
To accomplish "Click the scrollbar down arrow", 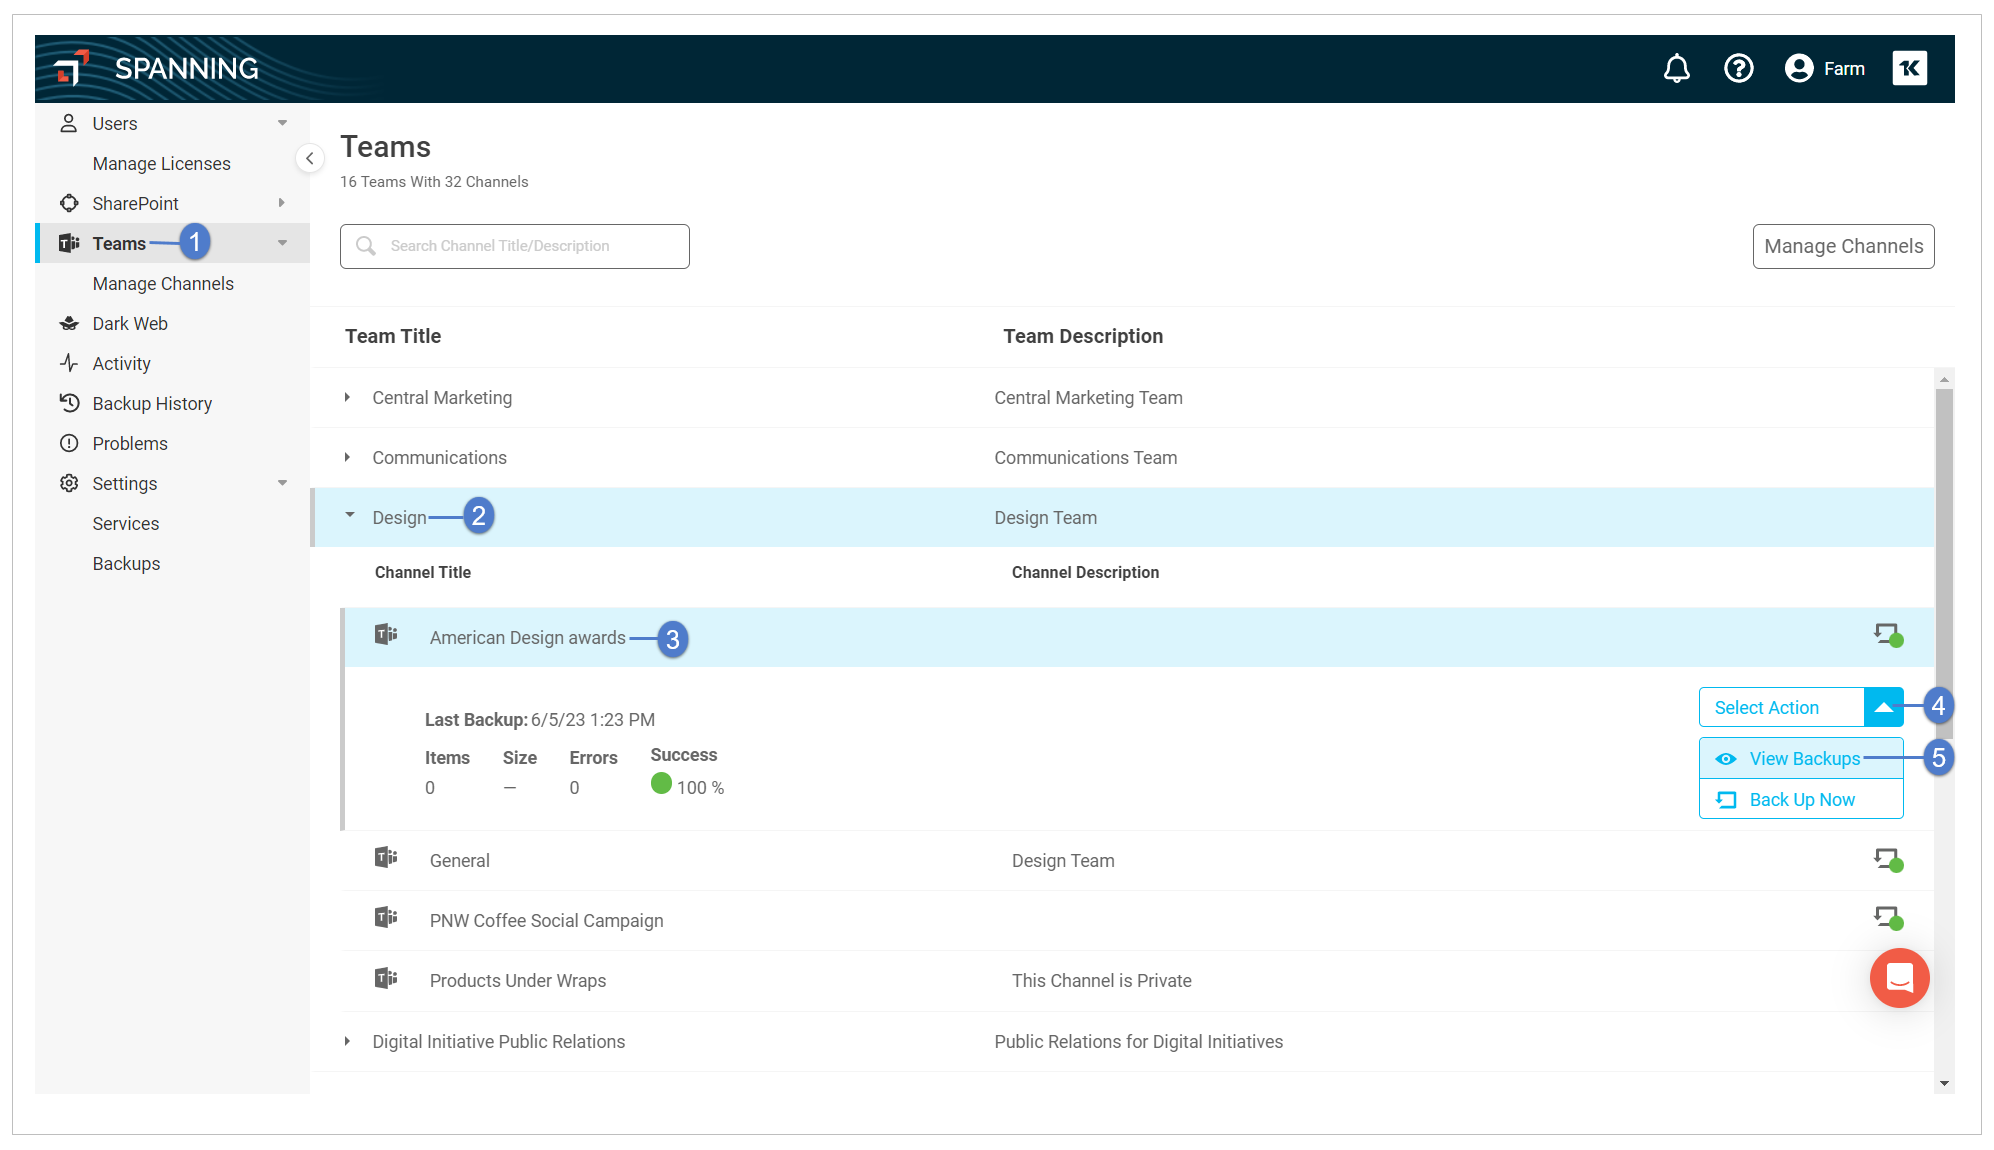I will click(1944, 1083).
